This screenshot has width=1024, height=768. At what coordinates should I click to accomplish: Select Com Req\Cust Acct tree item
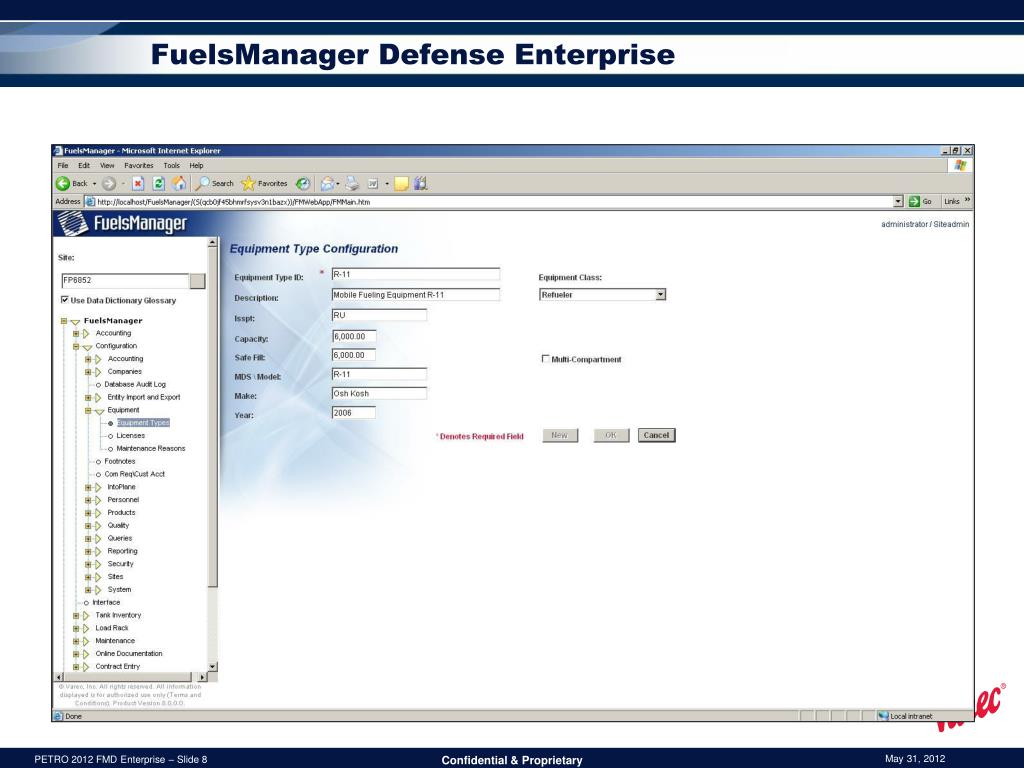point(135,474)
